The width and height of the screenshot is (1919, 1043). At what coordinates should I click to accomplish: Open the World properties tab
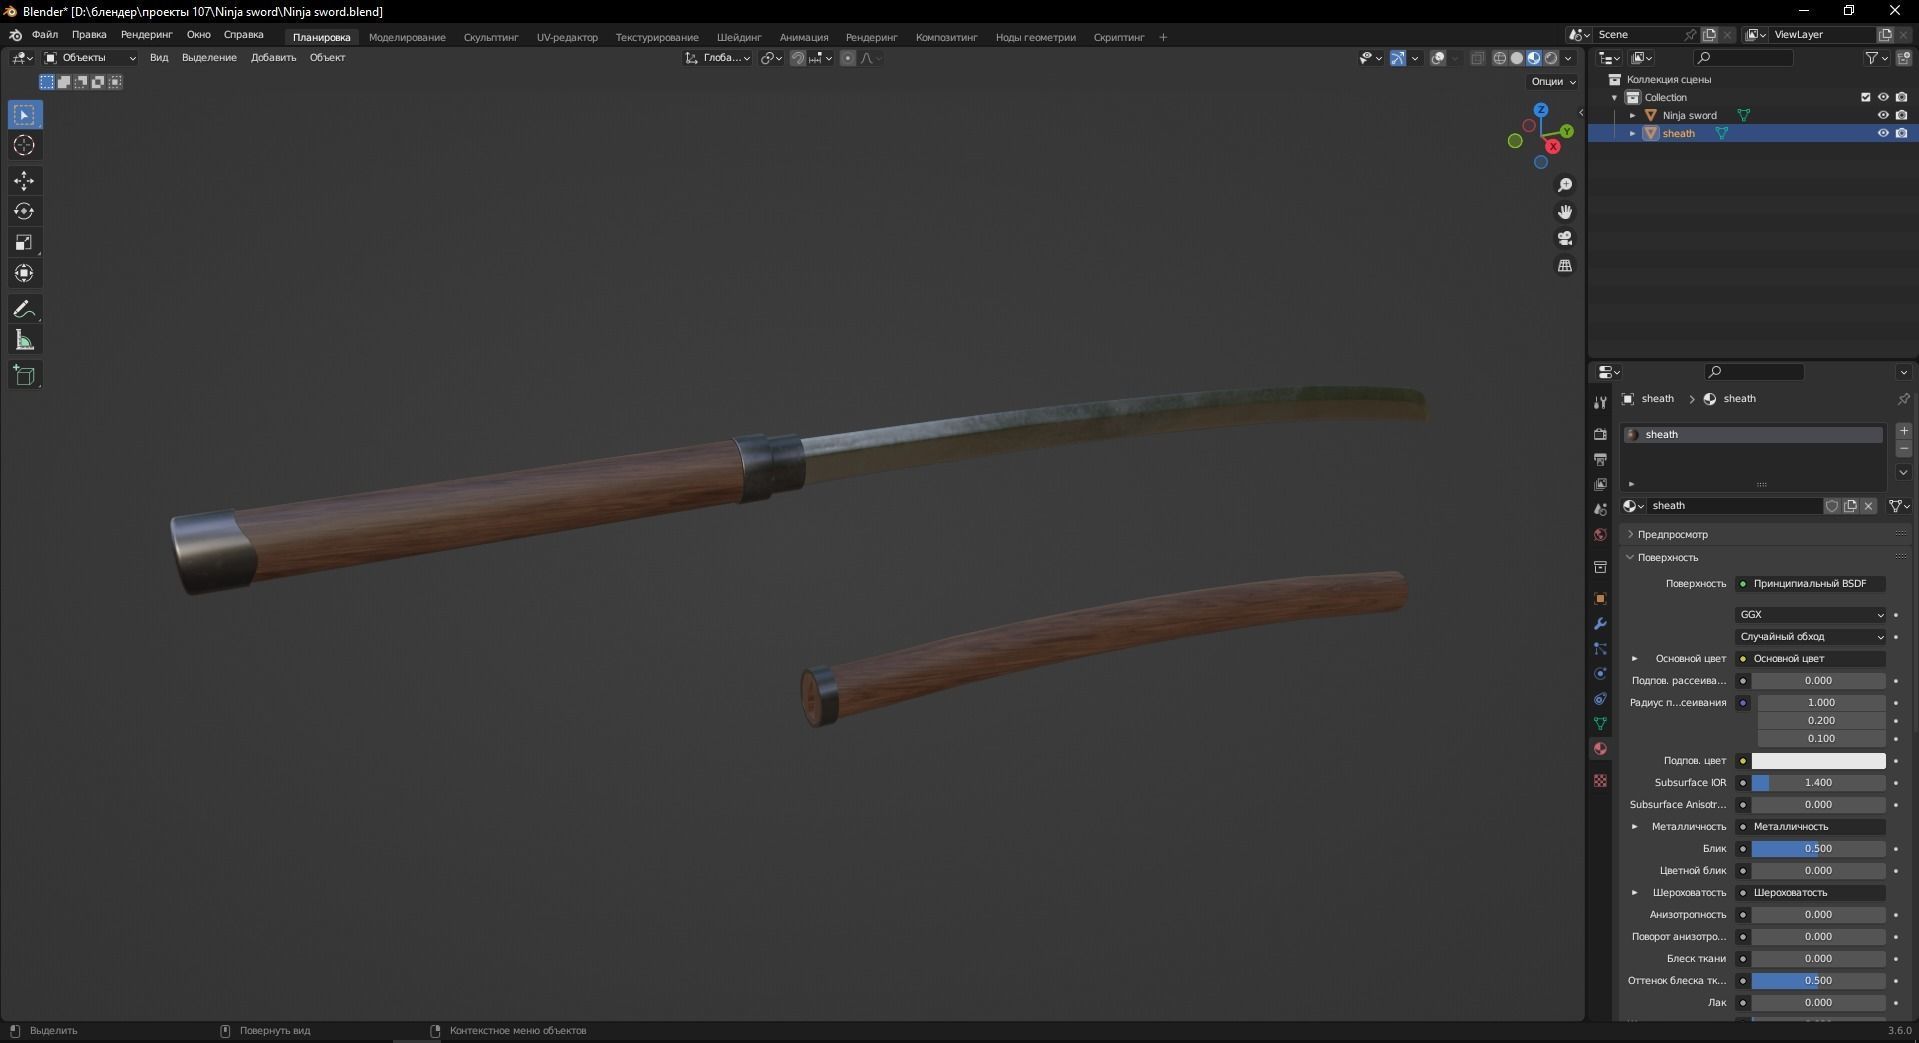1600,535
